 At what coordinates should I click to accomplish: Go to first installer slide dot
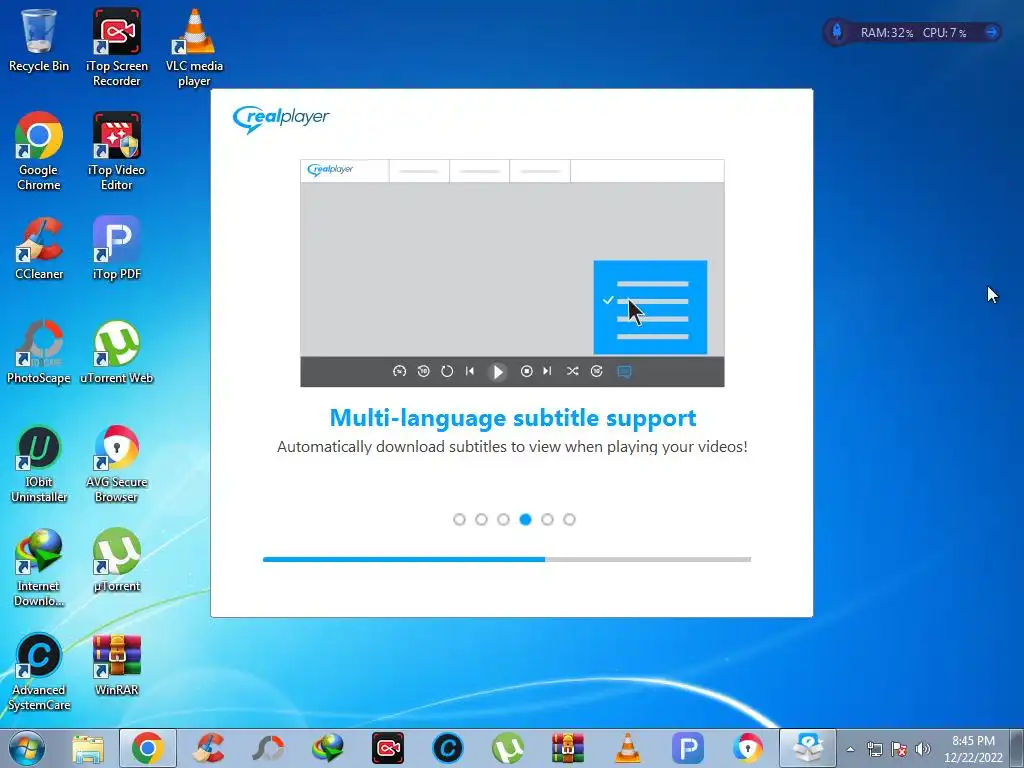[459, 519]
